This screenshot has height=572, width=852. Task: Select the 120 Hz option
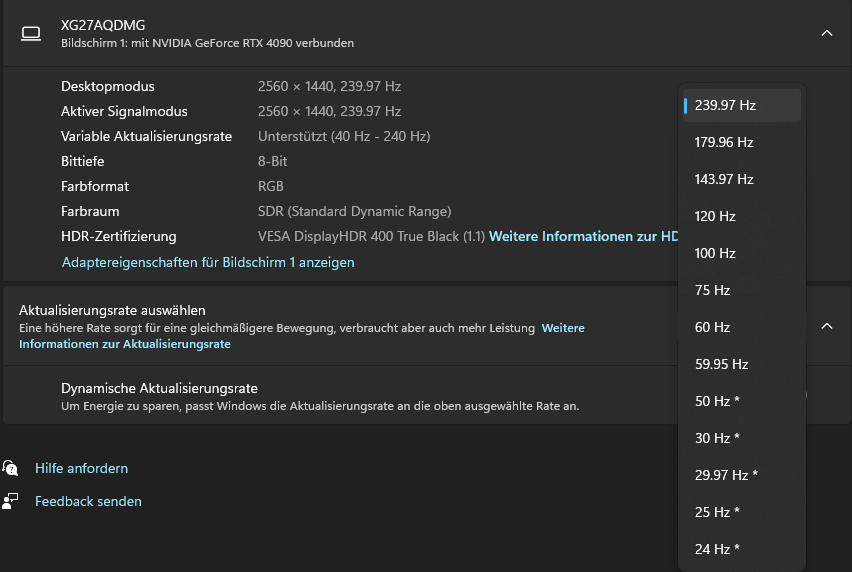pos(742,216)
